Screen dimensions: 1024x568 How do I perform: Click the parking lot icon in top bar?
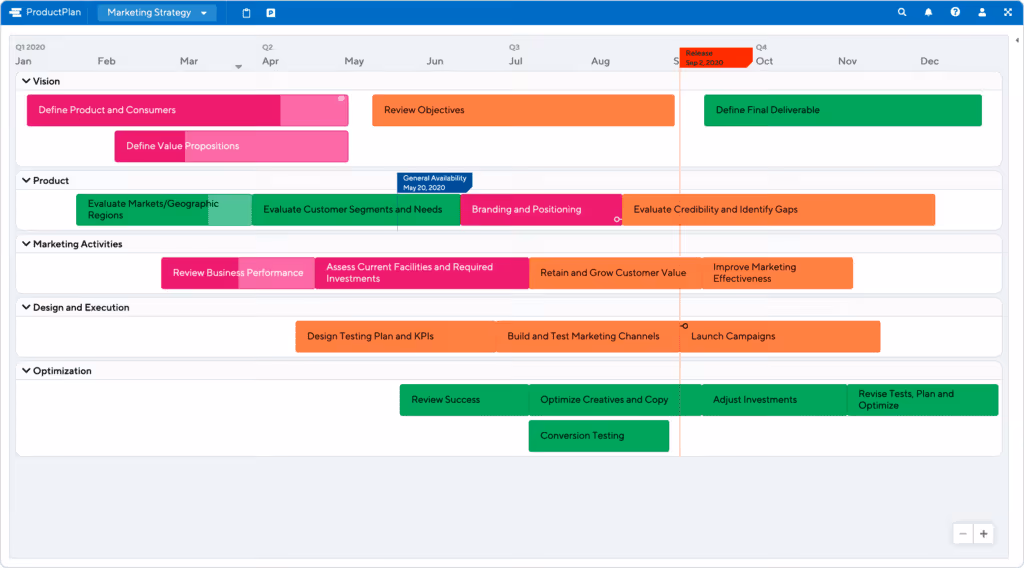coord(270,13)
